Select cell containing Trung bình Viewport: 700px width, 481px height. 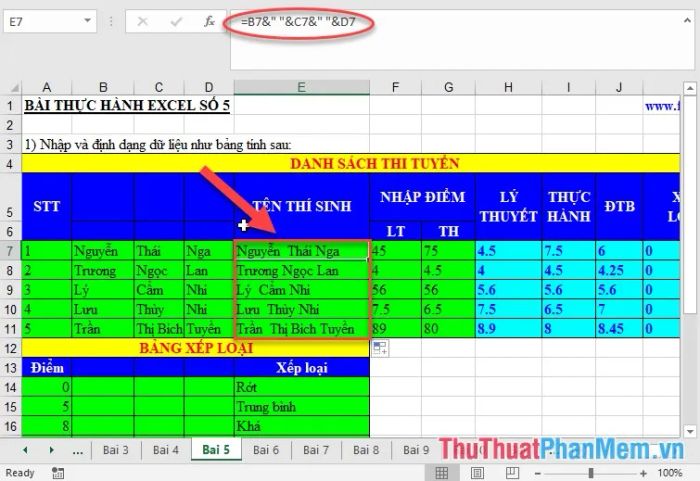[302, 406]
